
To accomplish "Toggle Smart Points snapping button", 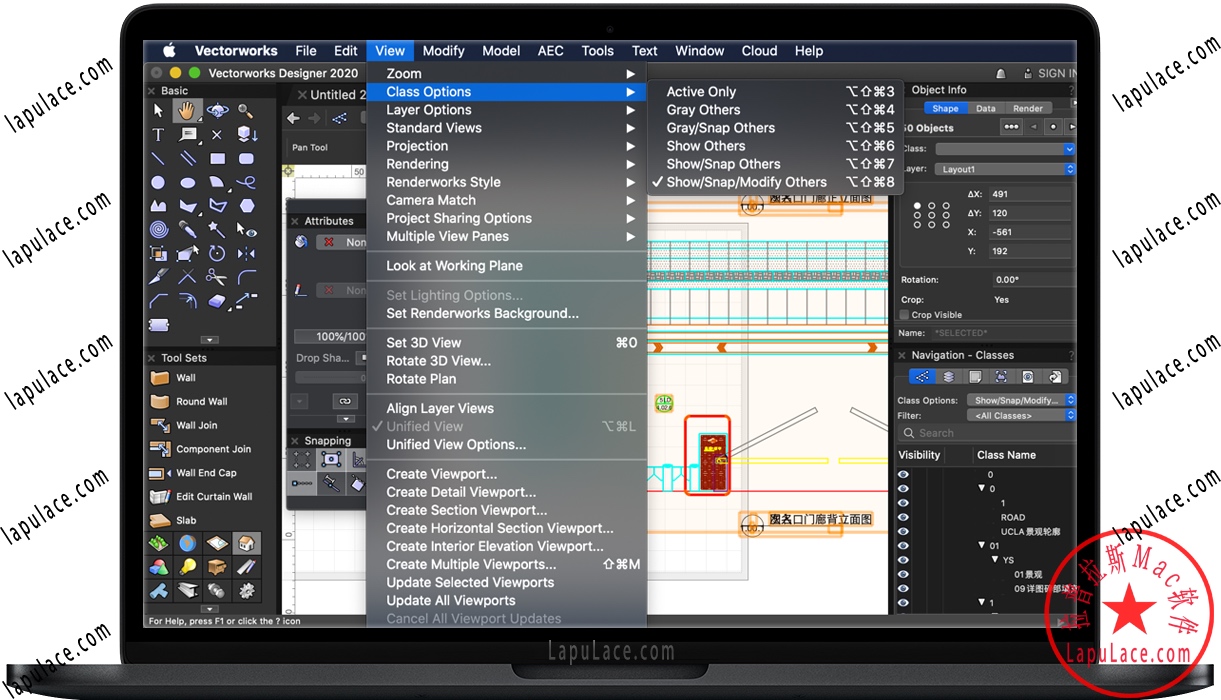I will 302,482.
